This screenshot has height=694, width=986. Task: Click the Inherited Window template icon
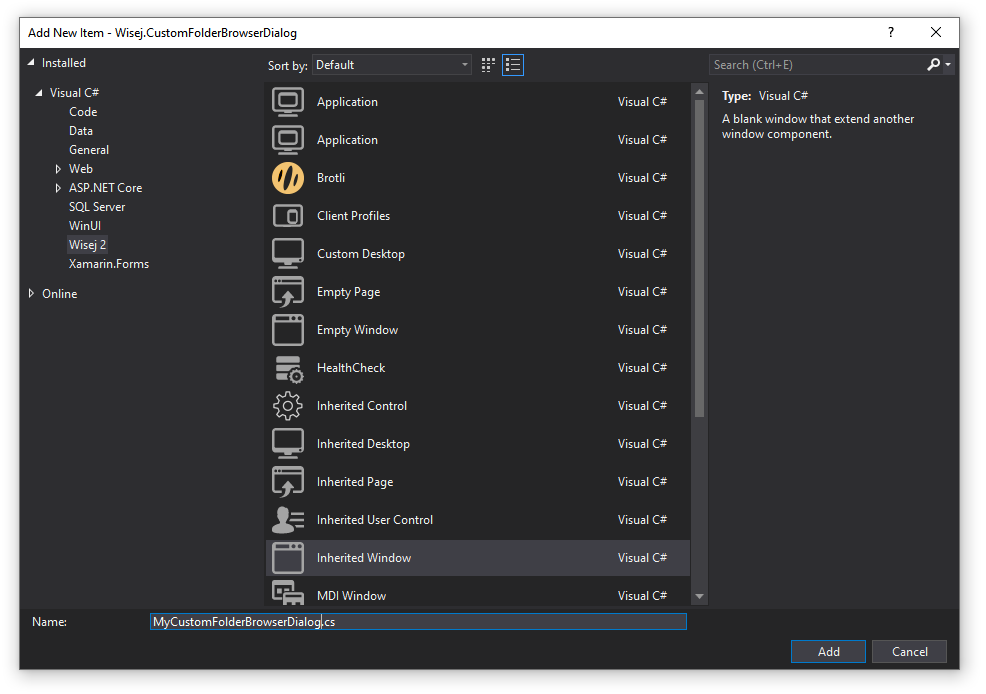pyautogui.click(x=288, y=558)
